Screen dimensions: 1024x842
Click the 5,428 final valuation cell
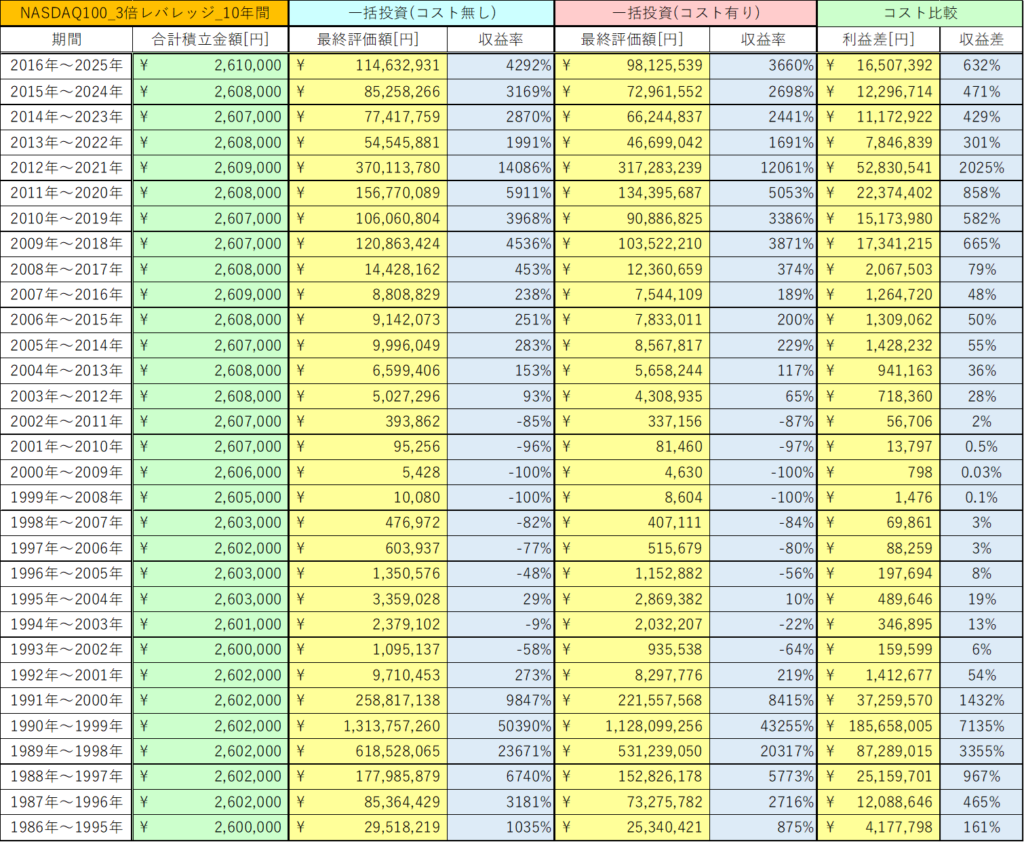click(368, 471)
